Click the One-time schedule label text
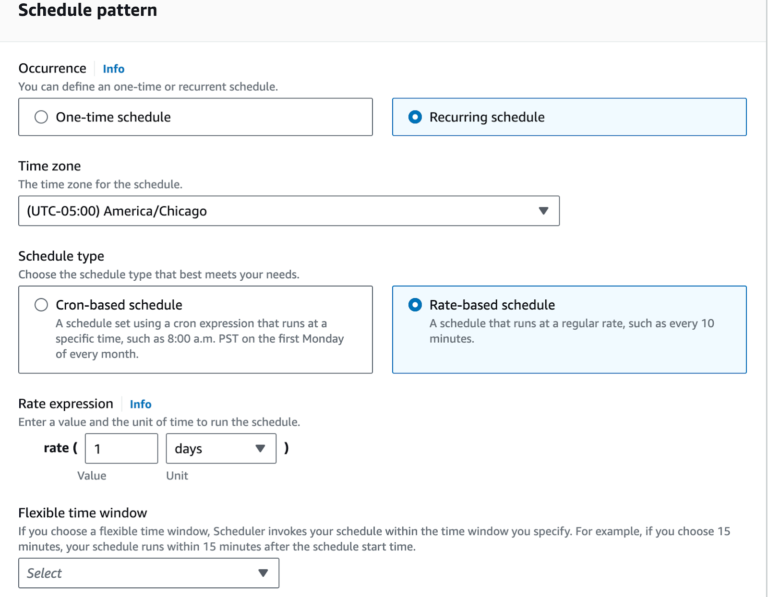The height and width of the screenshot is (597, 768). [x=113, y=117]
